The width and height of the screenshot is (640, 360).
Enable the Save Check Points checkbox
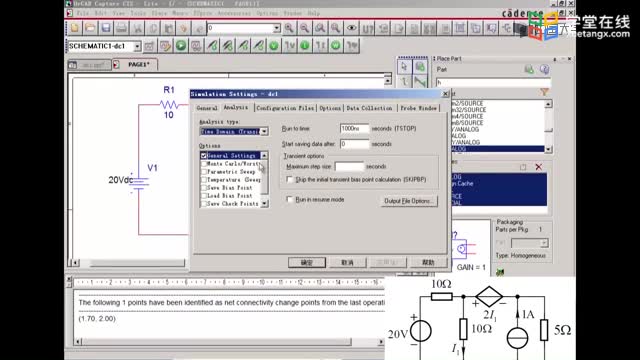click(x=204, y=203)
